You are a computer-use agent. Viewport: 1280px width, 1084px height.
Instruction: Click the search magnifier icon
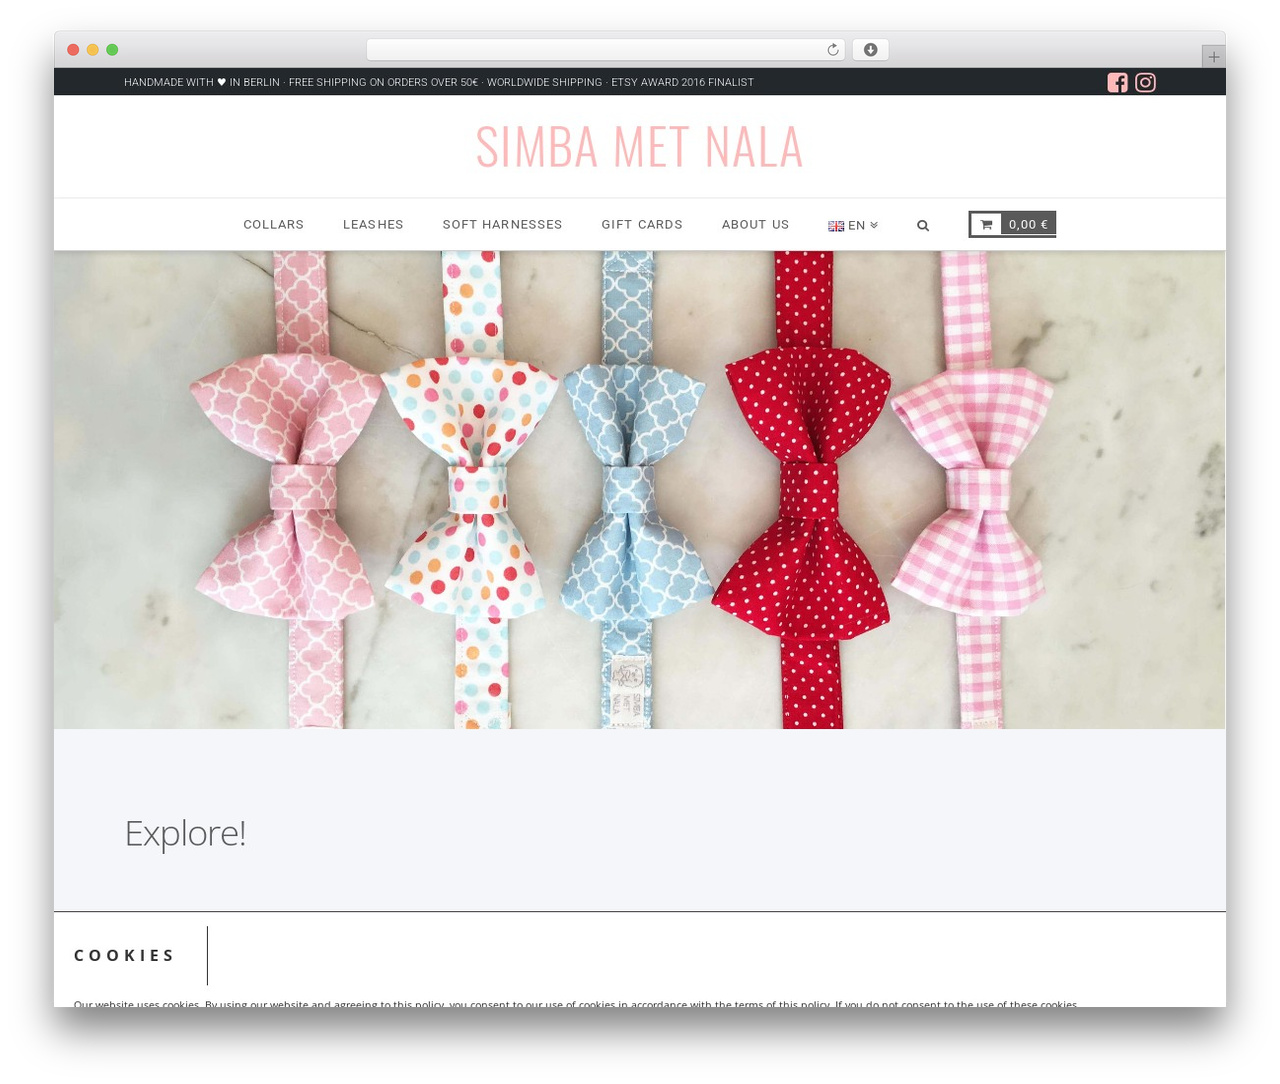923,225
